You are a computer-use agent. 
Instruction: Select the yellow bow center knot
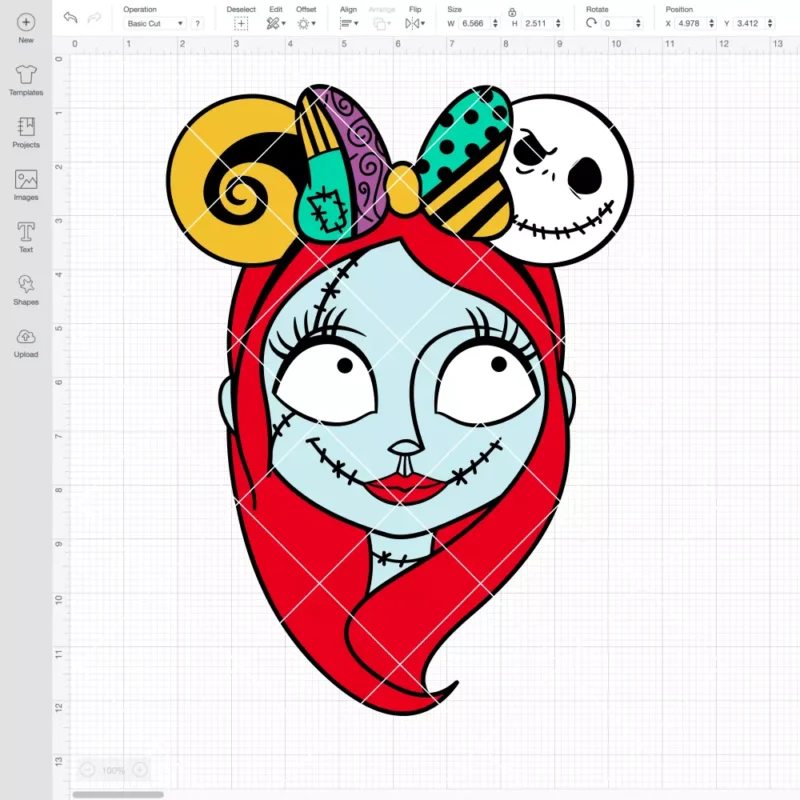tap(403, 189)
